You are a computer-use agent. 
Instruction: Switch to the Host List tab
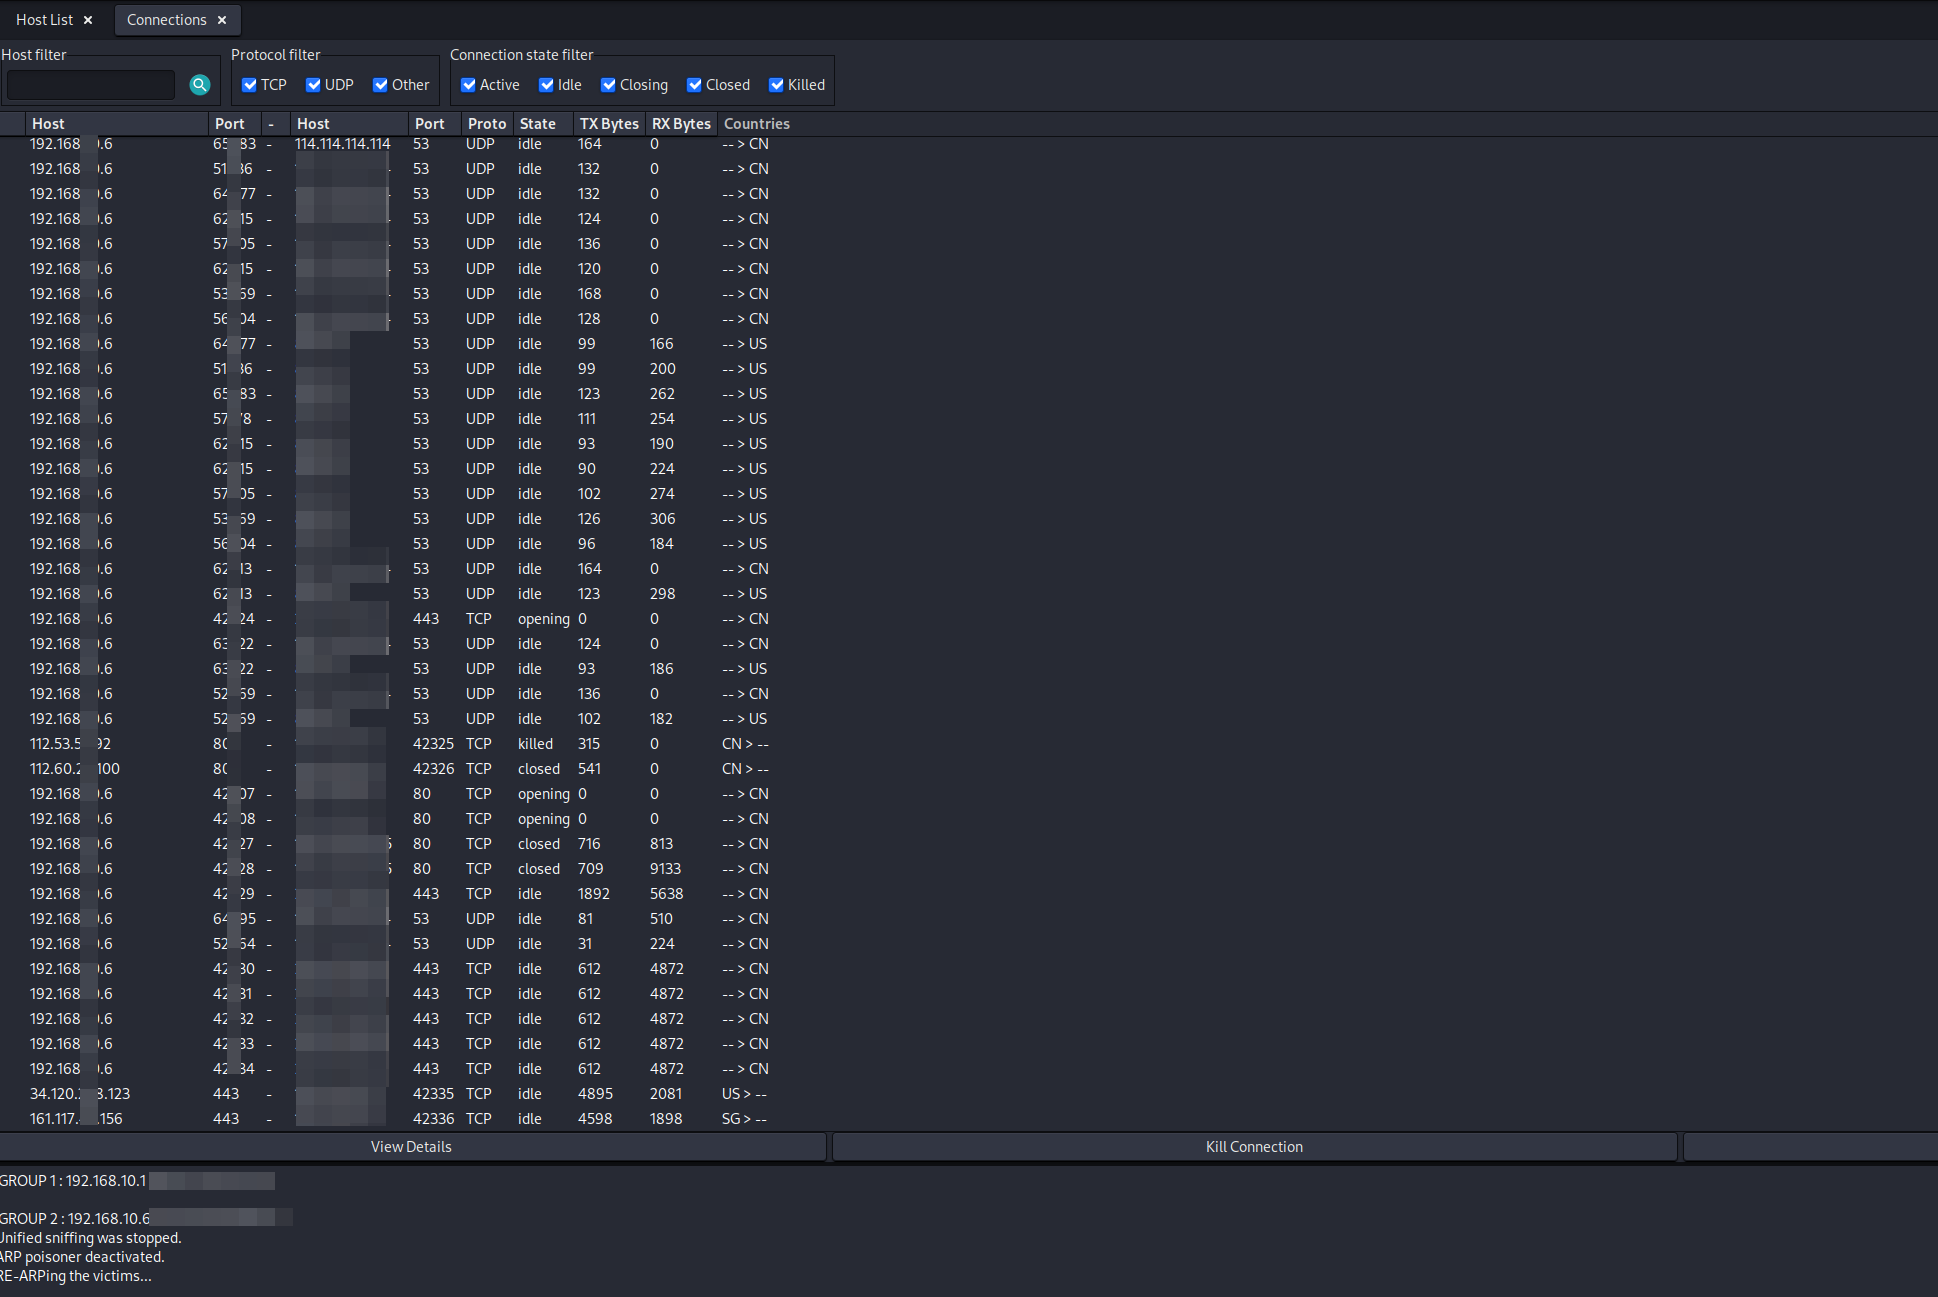[x=45, y=20]
